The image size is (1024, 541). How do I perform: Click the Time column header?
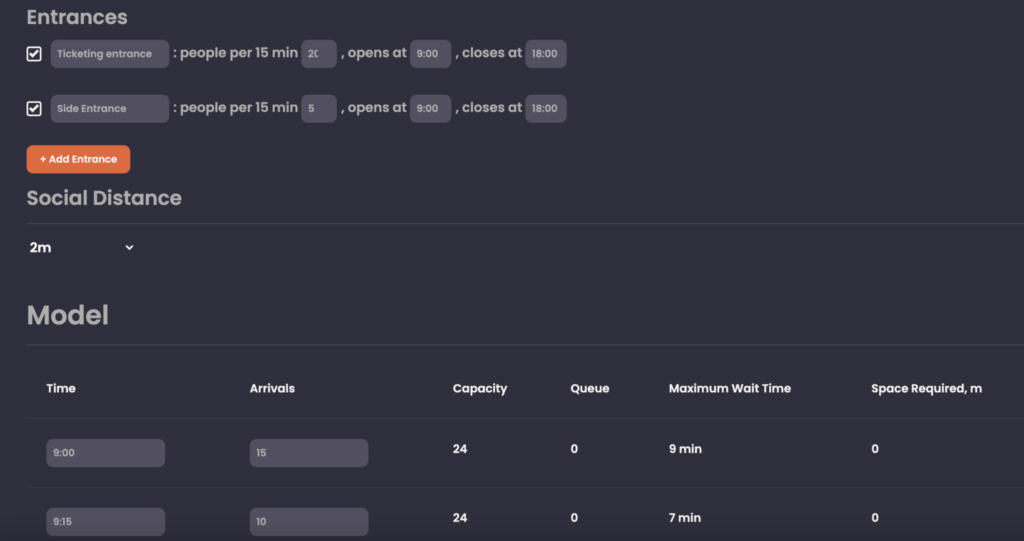coord(61,388)
